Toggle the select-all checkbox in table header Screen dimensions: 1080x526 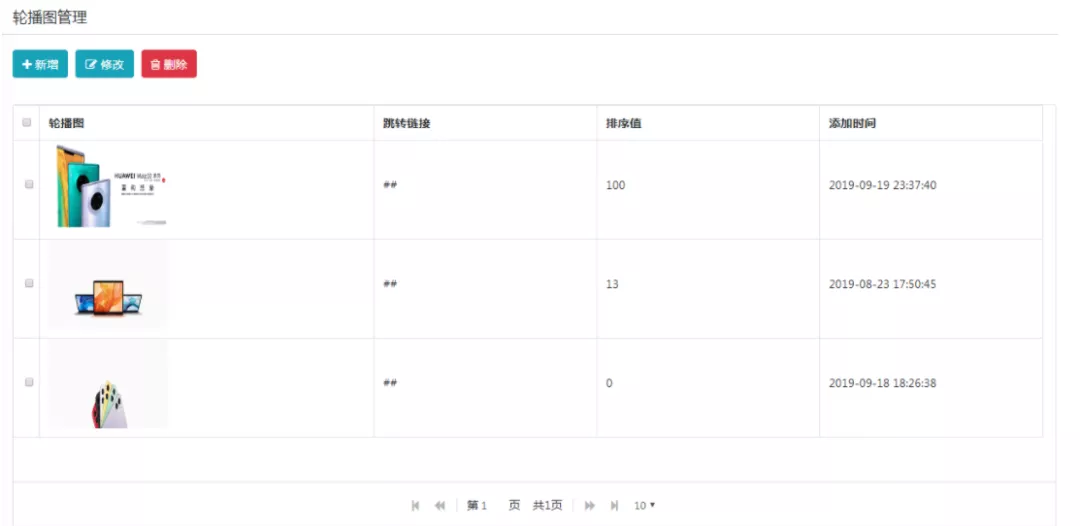27,123
